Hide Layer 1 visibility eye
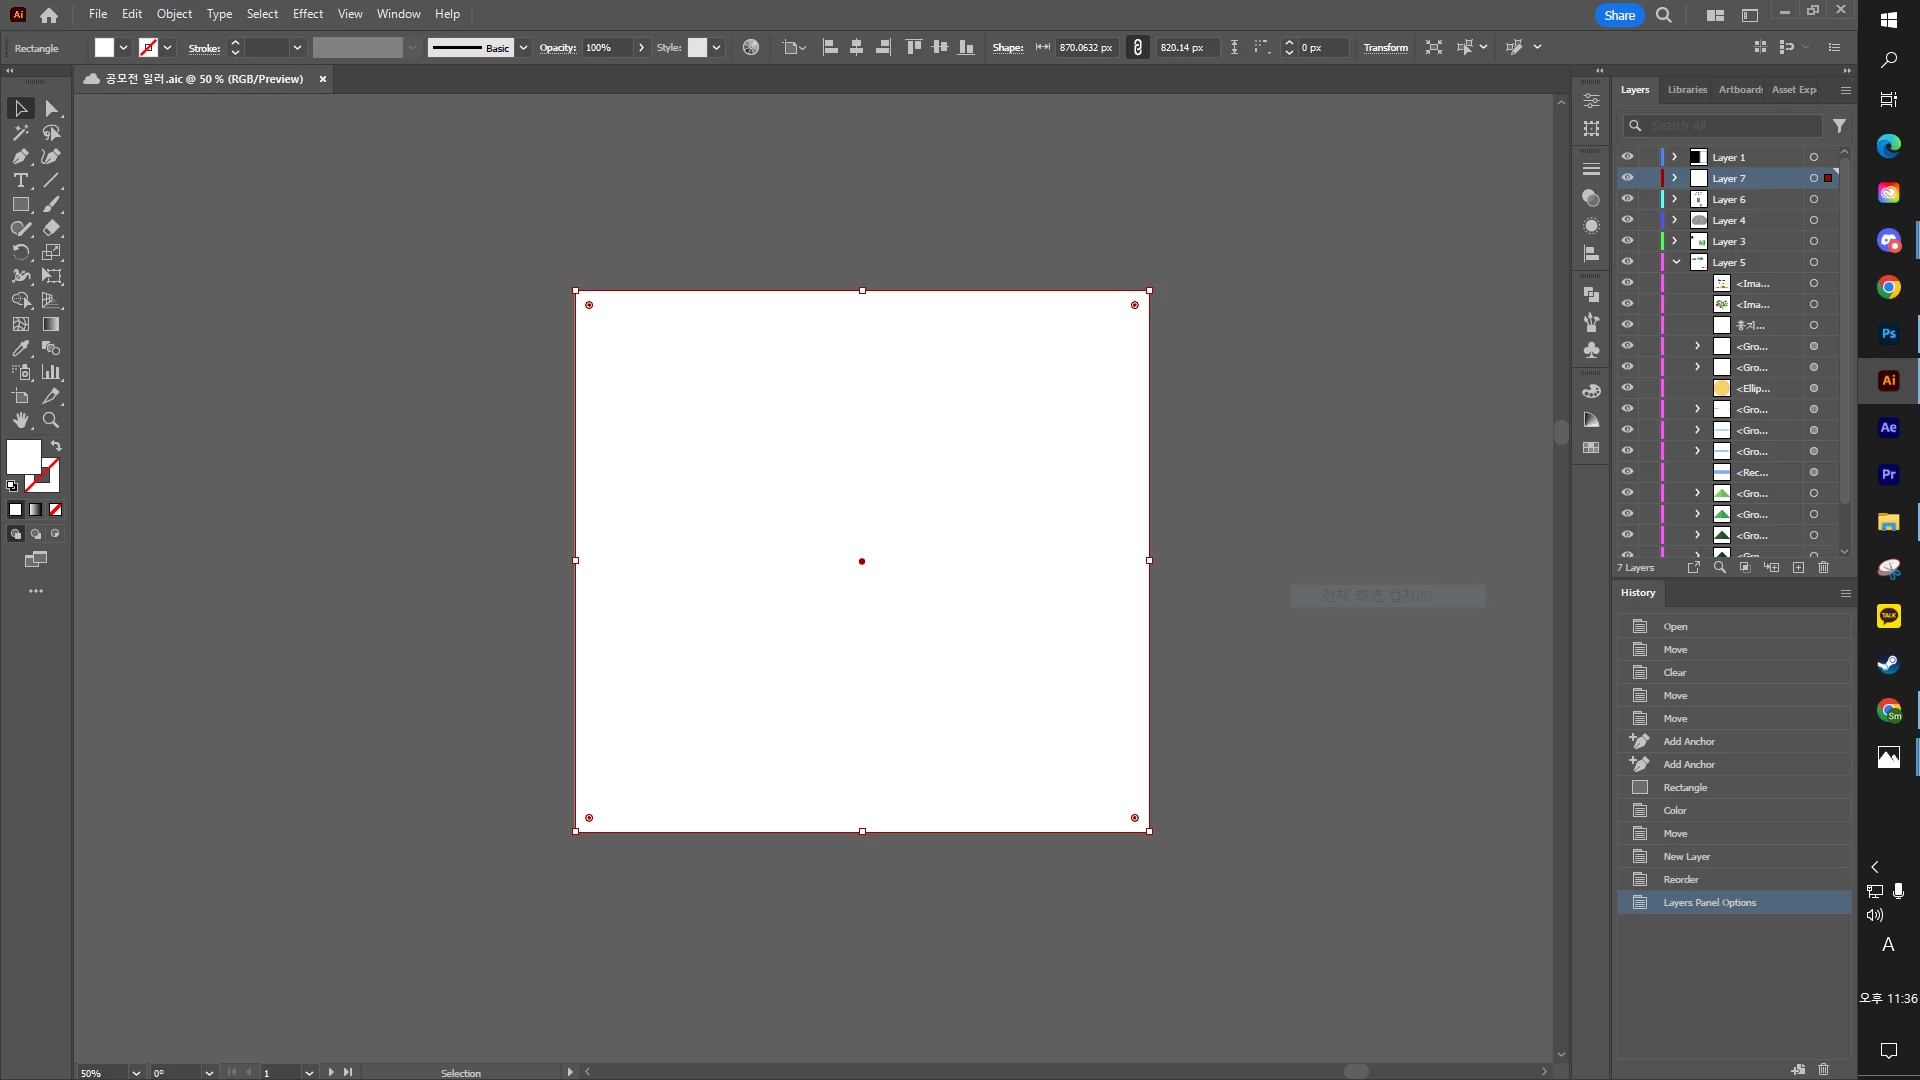The image size is (1920, 1080). 1627,157
